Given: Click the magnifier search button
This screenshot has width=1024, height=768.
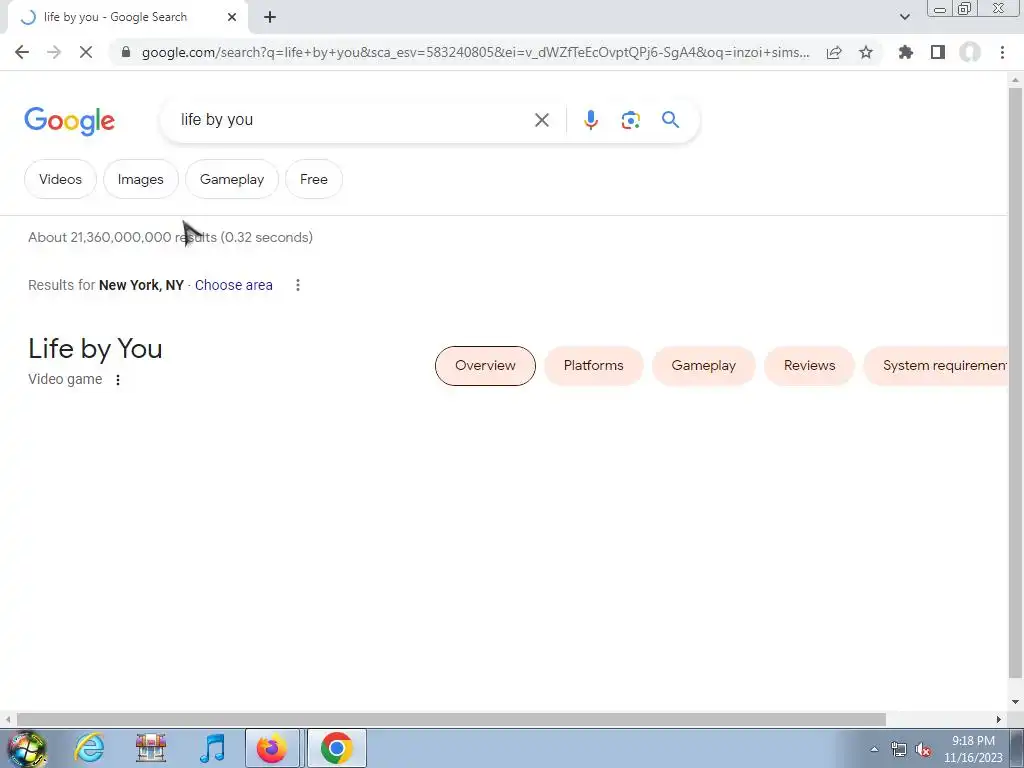Looking at the screenshot, I should 670,120.
